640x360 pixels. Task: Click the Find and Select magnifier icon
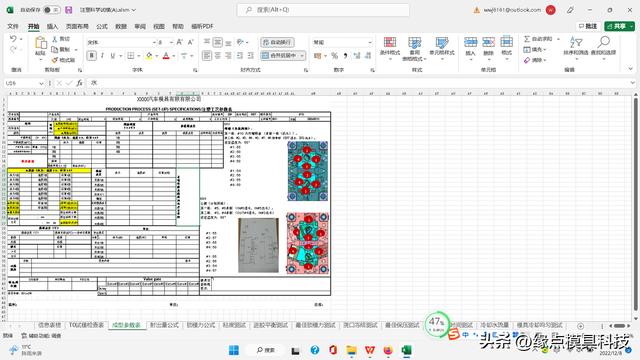pos(604,42)
